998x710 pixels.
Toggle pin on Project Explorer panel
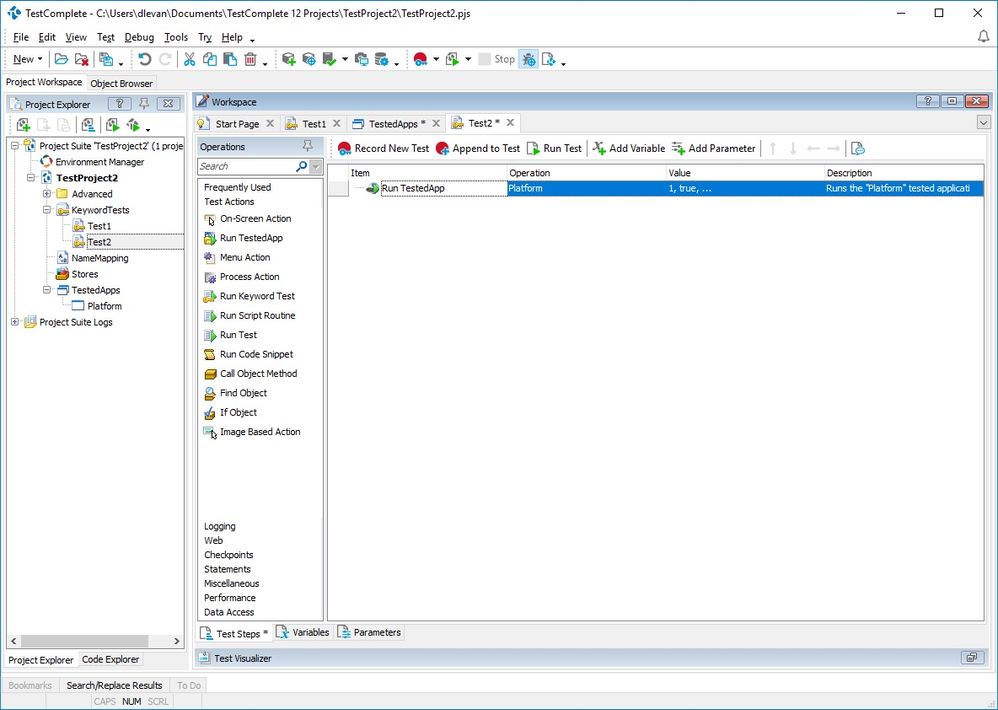pos(144,104)
